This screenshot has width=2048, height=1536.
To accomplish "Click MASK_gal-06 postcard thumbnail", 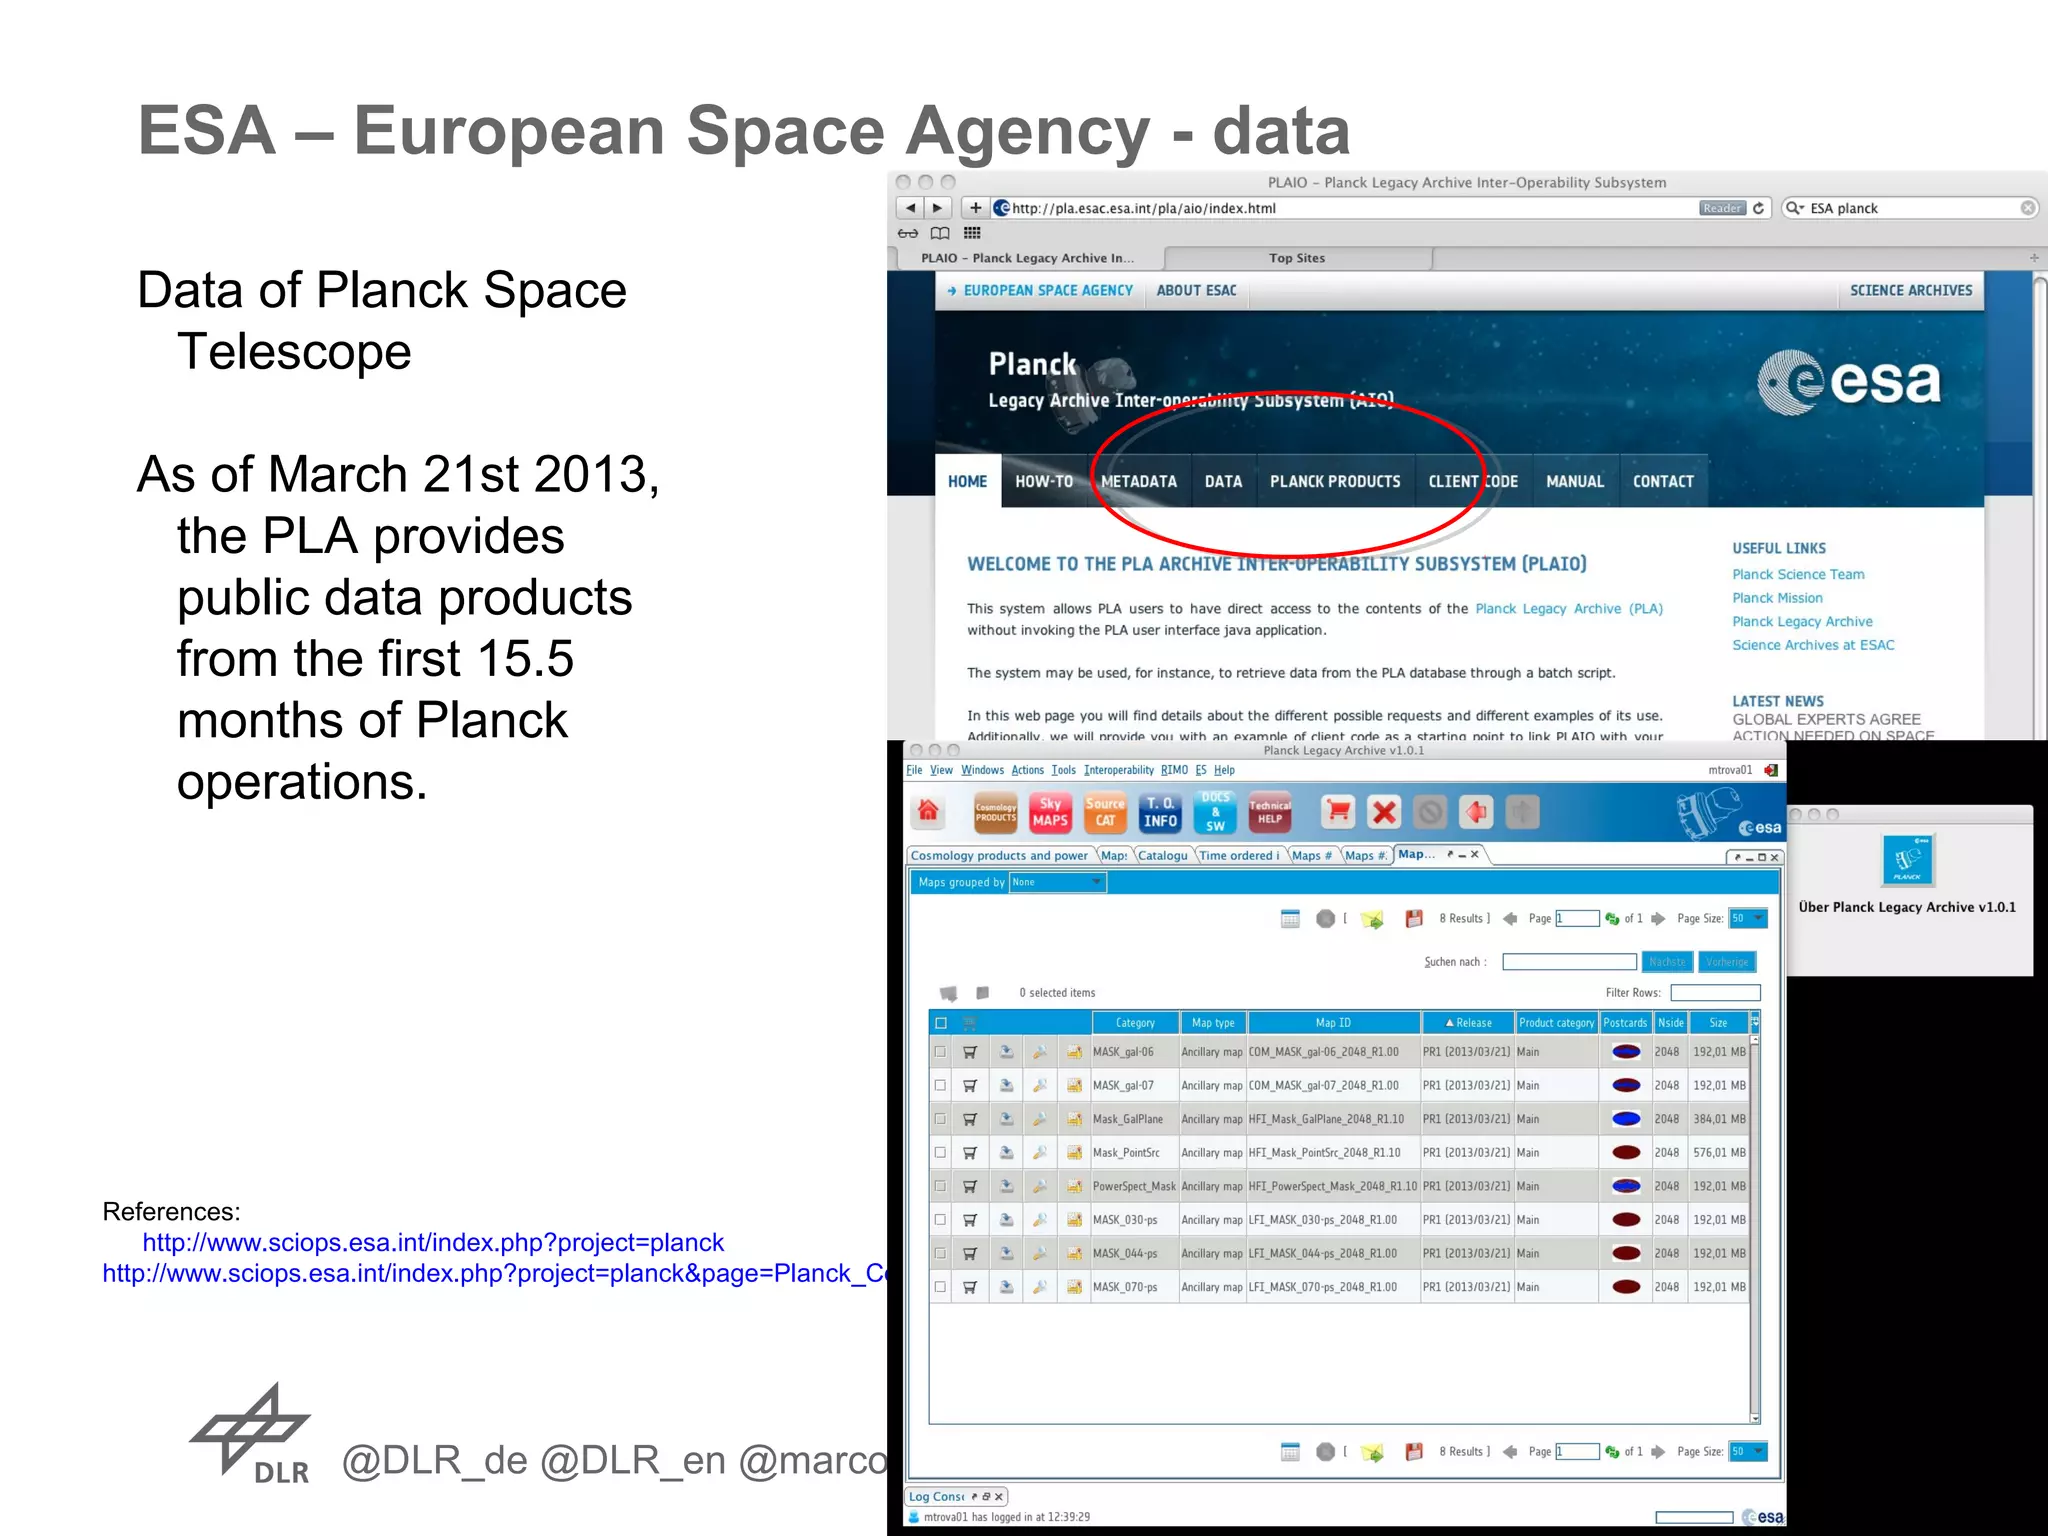I will (x=1626, y=1052).
